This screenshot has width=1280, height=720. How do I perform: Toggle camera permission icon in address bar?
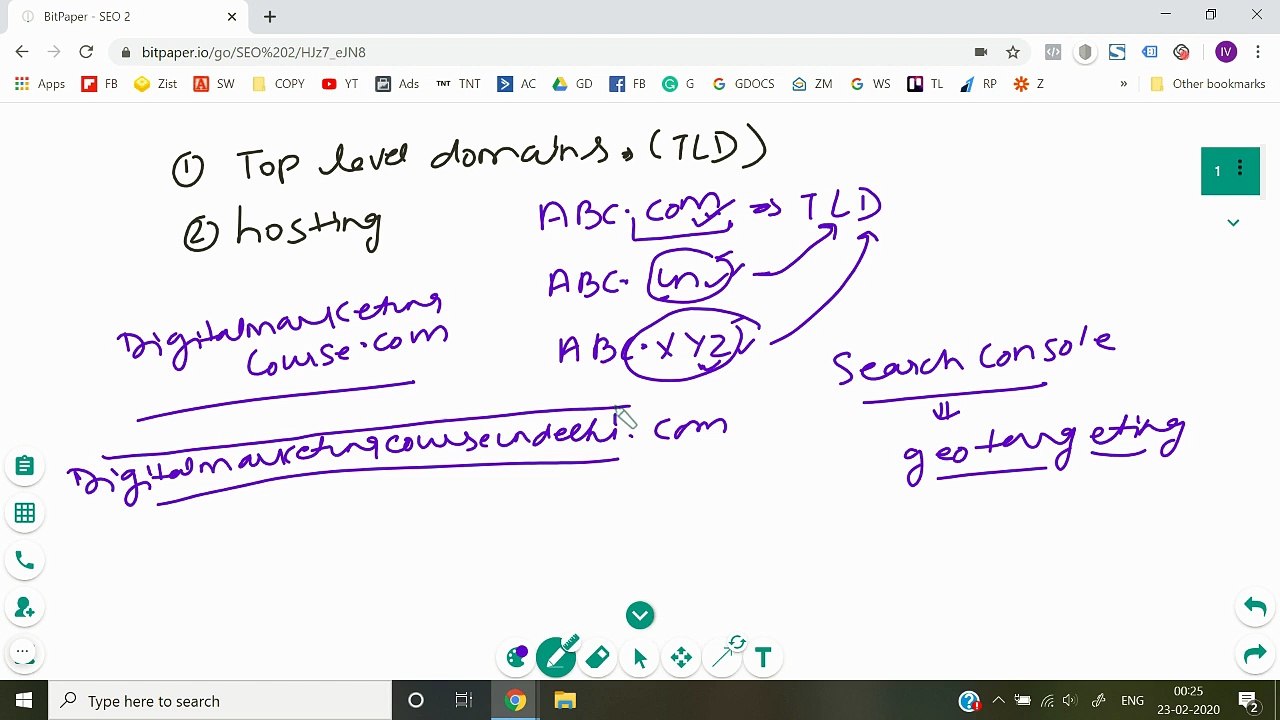981,52
